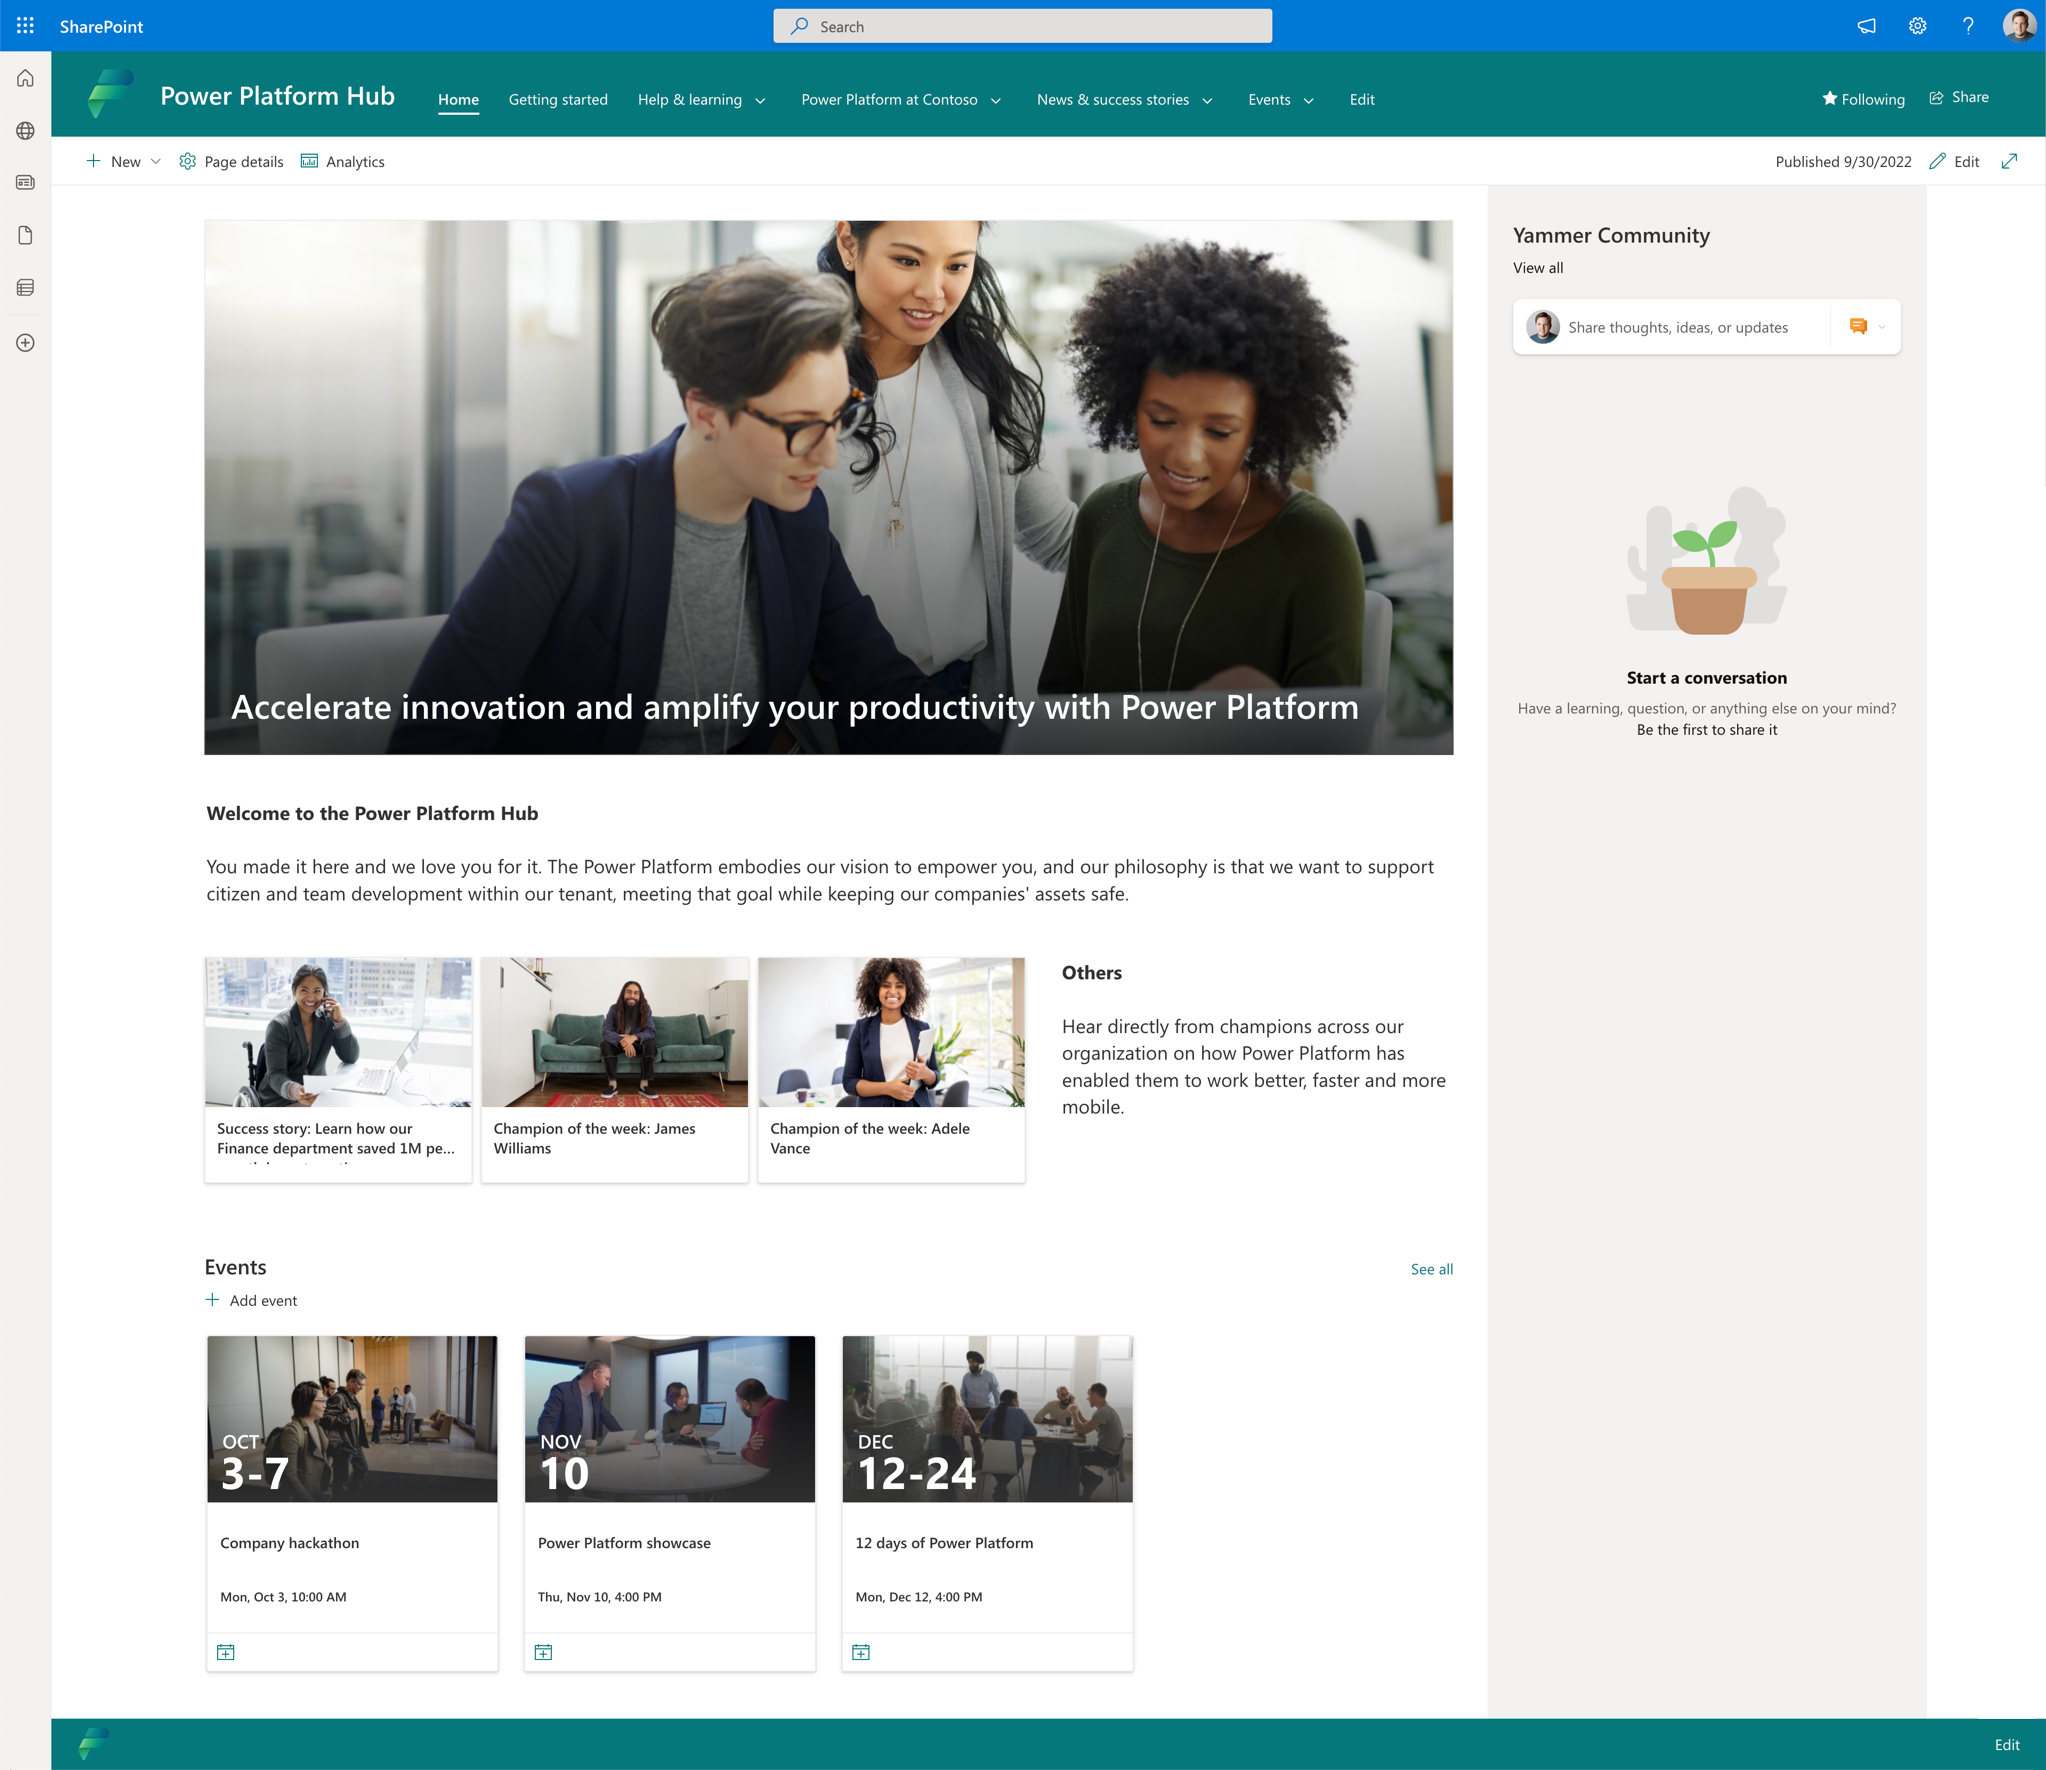This screenshot has width=2046, height=1770.
Task: Select the Getting started tab
Action: click(x=557, y=99)
